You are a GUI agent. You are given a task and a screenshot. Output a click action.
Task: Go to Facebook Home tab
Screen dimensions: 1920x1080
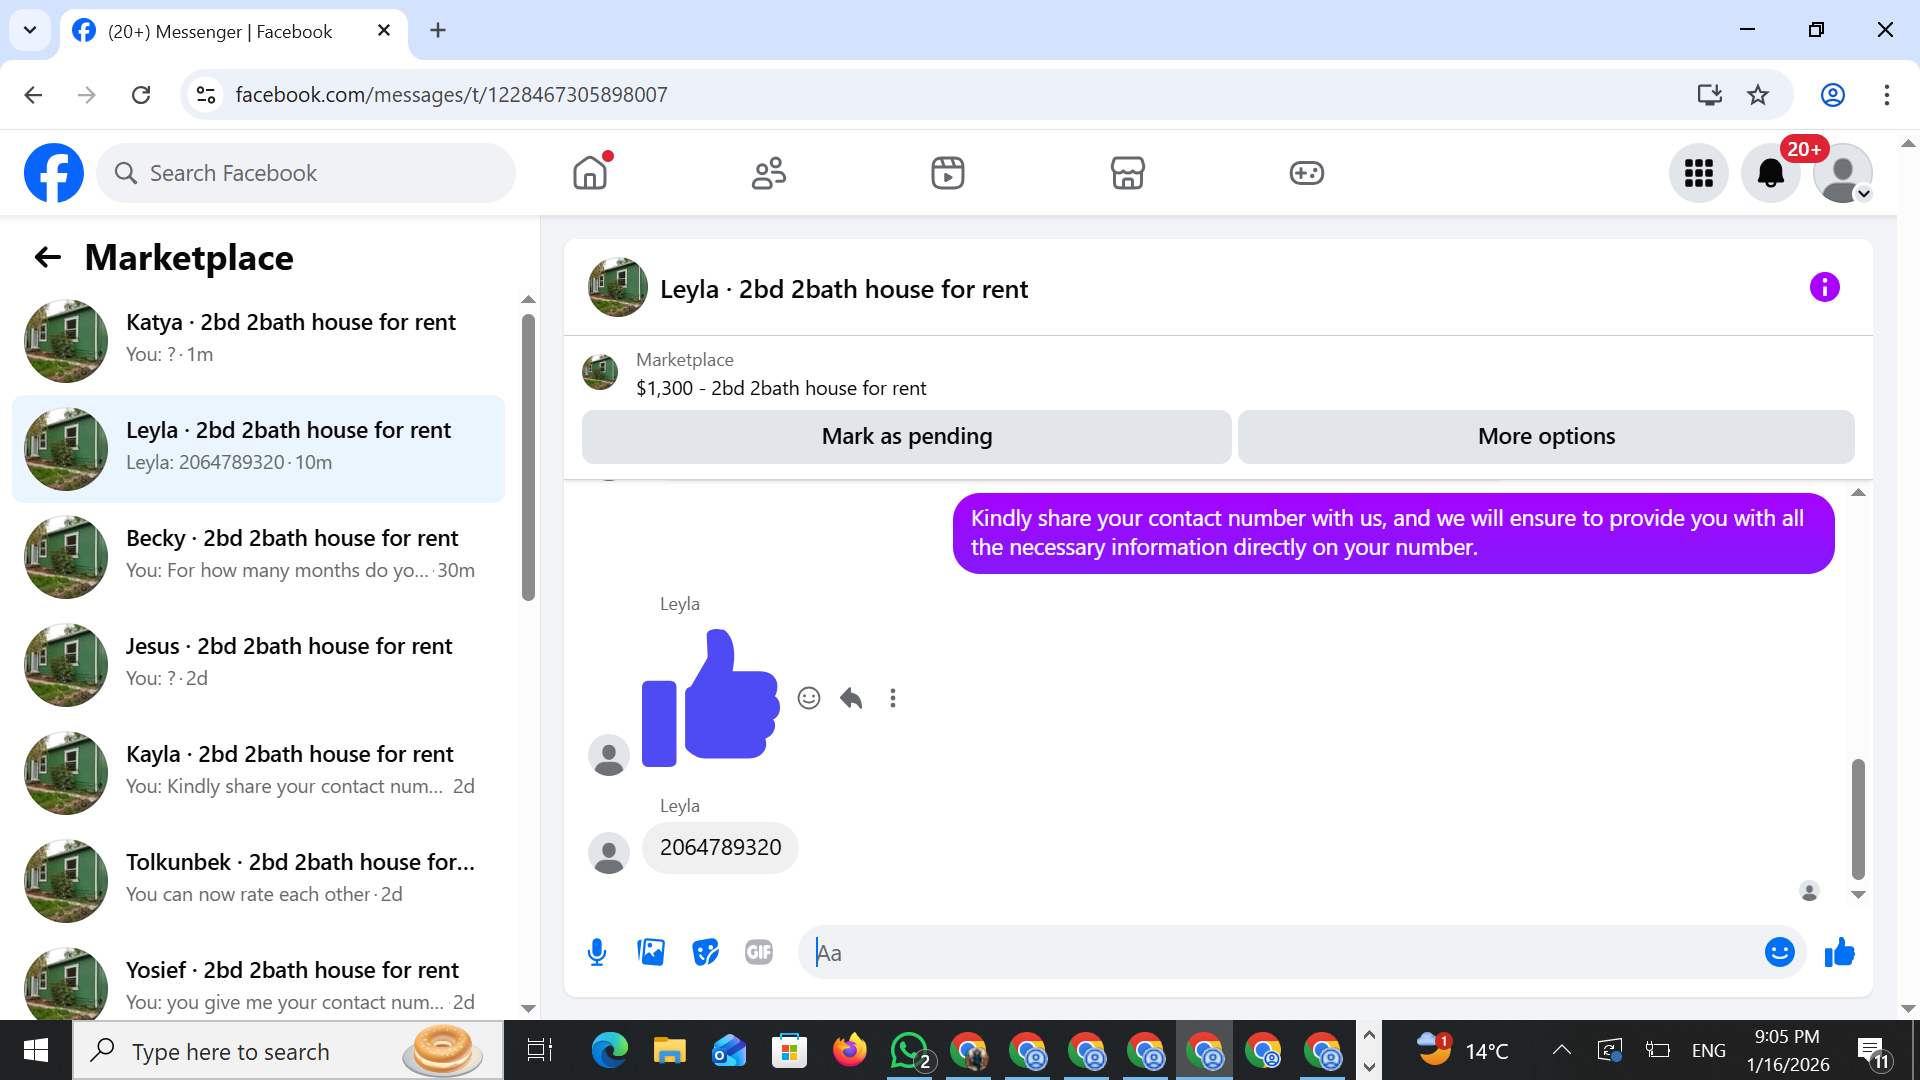tap(590, 173)
